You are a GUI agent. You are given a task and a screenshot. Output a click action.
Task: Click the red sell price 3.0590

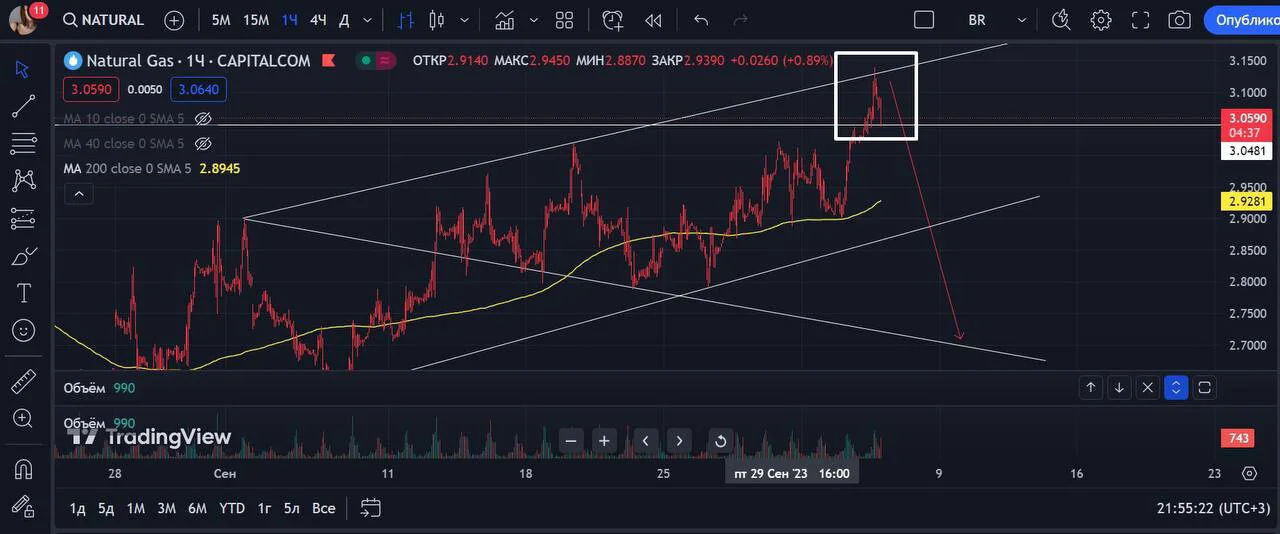[x=91, y=89]
